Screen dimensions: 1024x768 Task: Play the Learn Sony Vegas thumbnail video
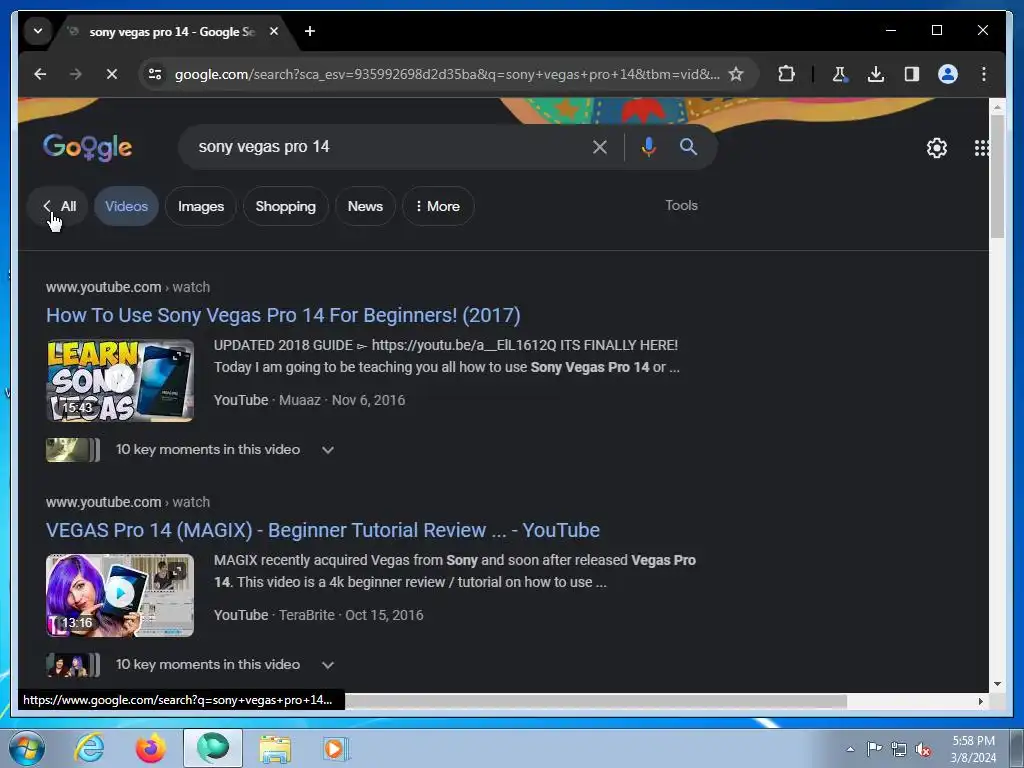click(120, 381)
